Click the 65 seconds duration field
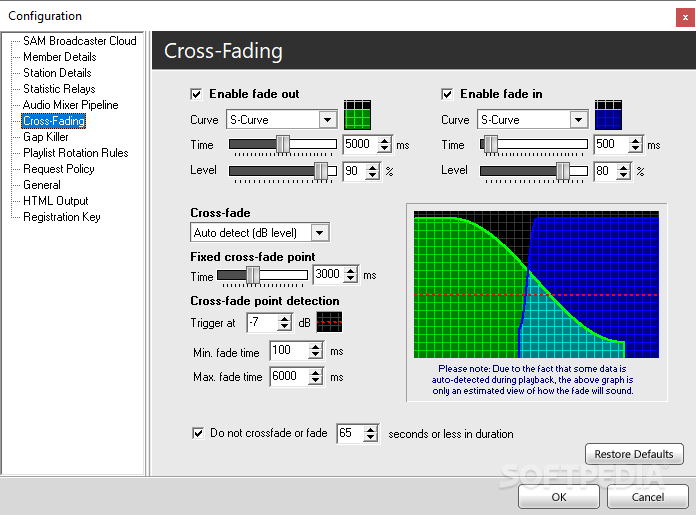 point(350,433)
